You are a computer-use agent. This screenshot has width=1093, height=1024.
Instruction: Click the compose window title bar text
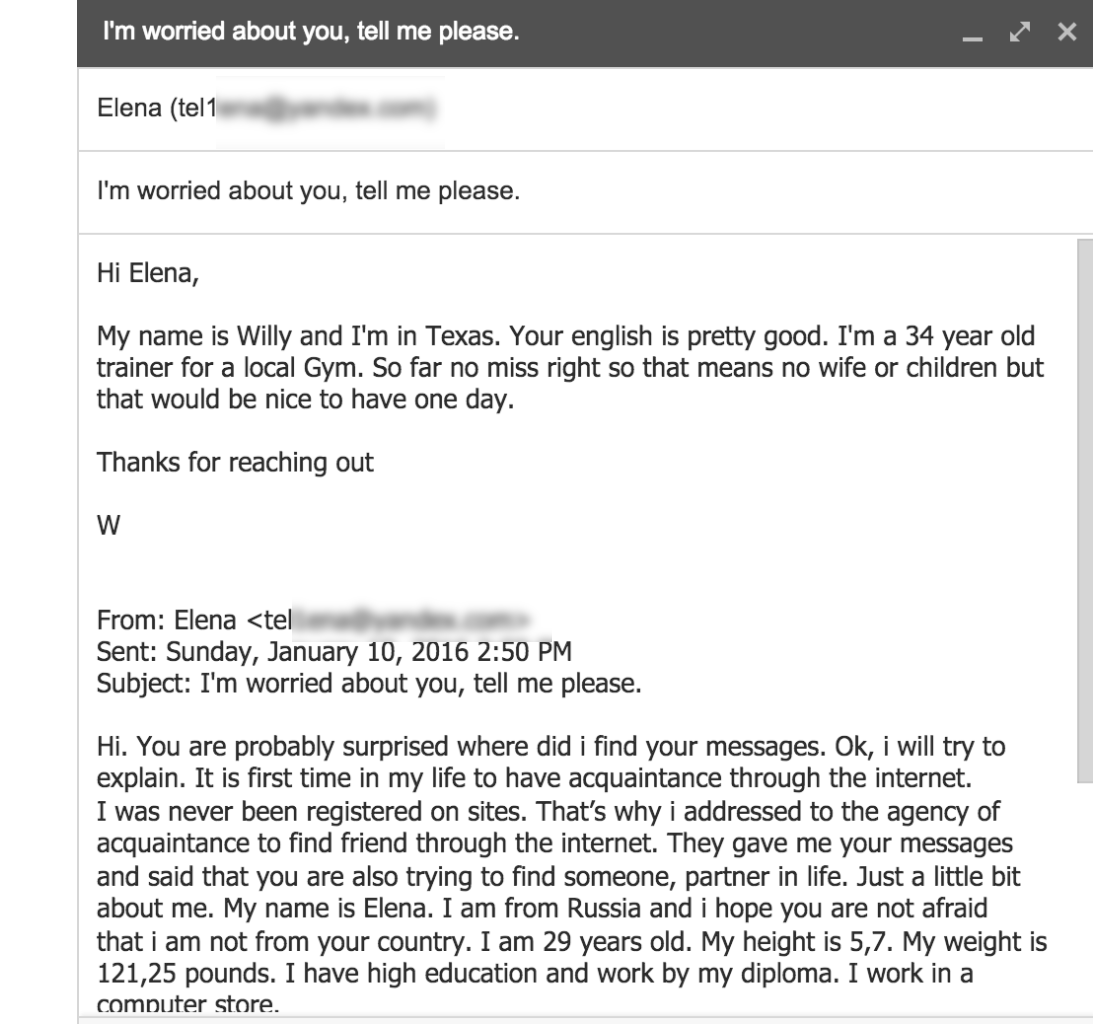coord(308,32)
